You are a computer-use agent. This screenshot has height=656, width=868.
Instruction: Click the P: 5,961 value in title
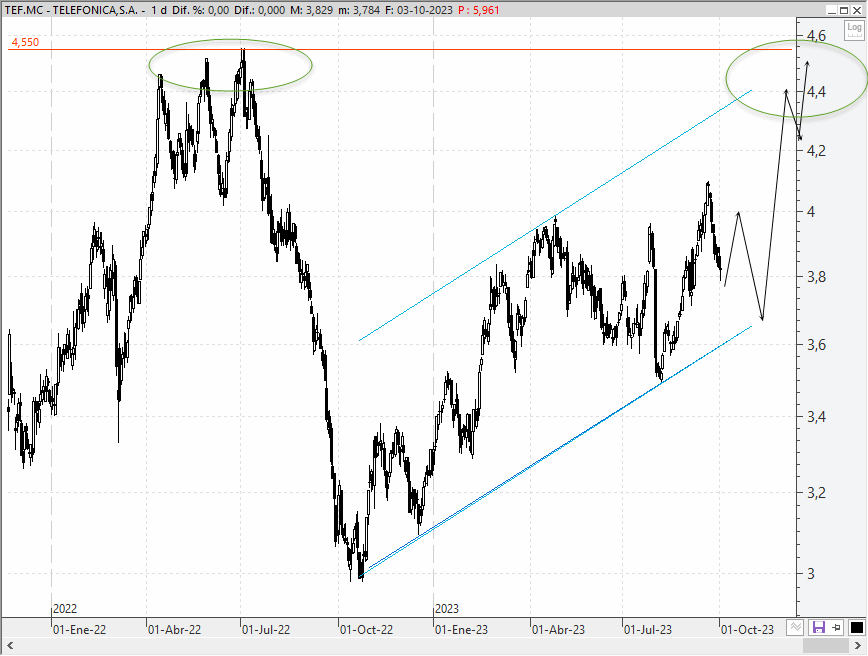point(479,10)
